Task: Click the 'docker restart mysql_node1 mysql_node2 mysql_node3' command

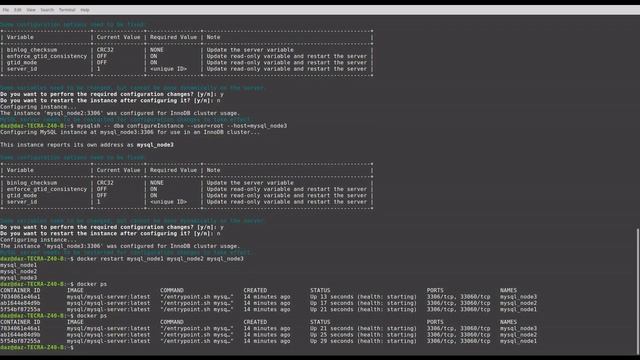Action: click(x=160, y=259)
